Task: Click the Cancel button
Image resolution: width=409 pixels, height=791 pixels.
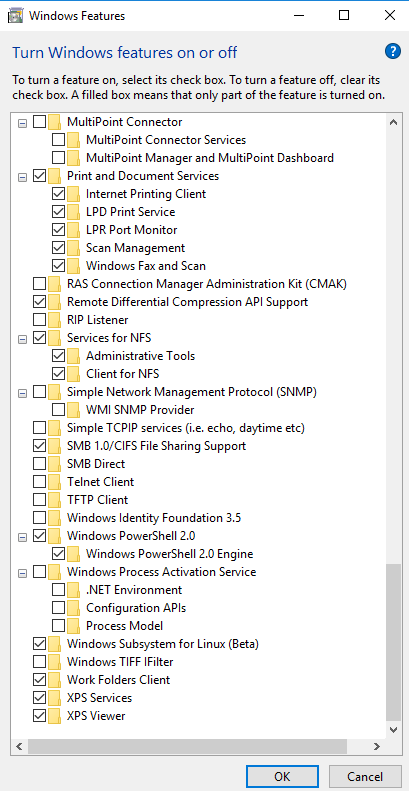Action: point(365,777)
